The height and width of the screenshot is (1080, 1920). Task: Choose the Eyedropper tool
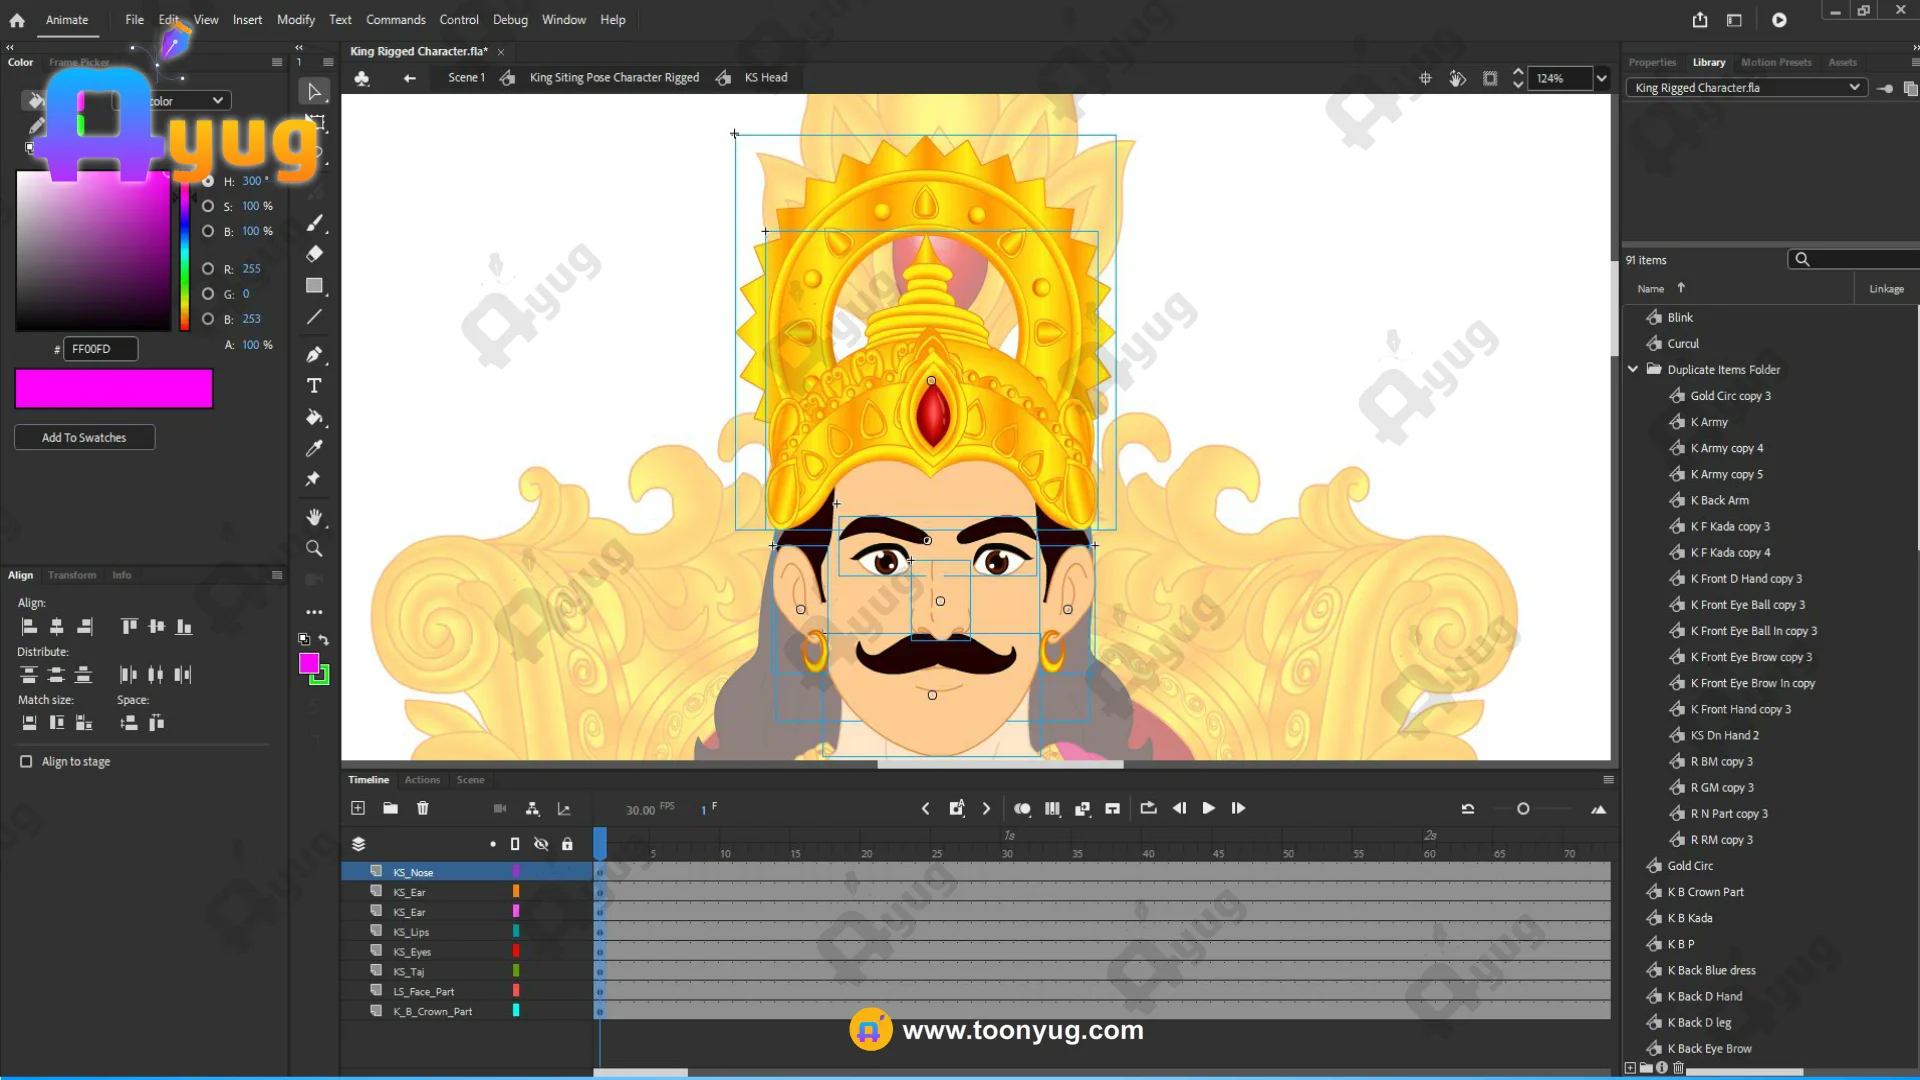314,448
